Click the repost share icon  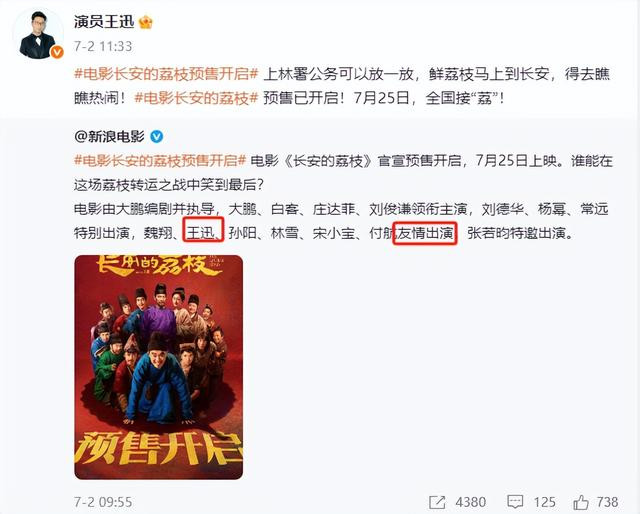(x=438, y=502)
